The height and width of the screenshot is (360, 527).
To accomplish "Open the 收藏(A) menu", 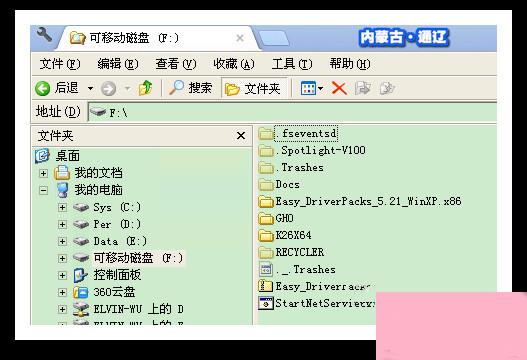I will coord(234,64).
